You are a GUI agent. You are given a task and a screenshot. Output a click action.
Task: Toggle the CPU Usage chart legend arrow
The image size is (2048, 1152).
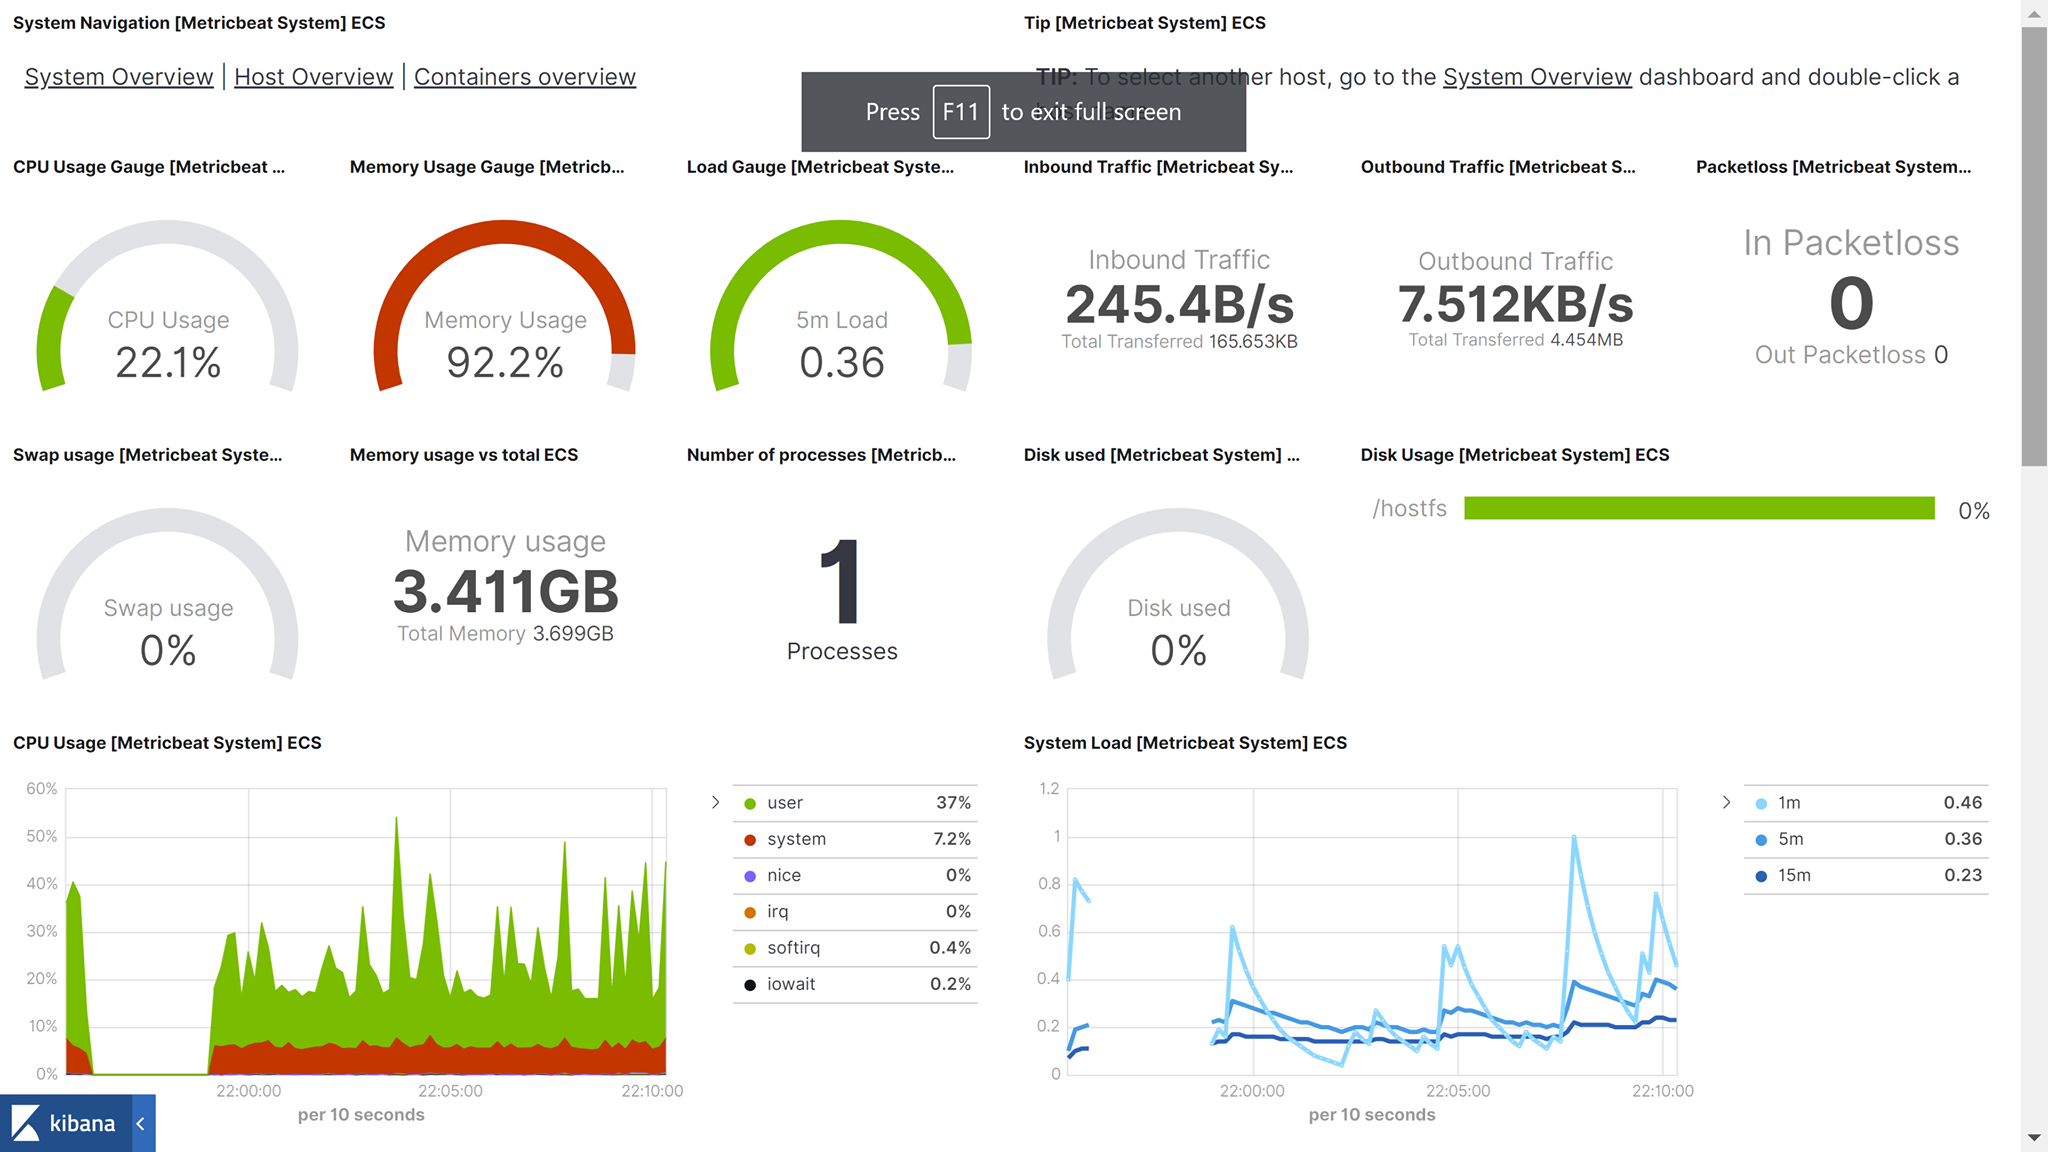[x=715, y=802]
